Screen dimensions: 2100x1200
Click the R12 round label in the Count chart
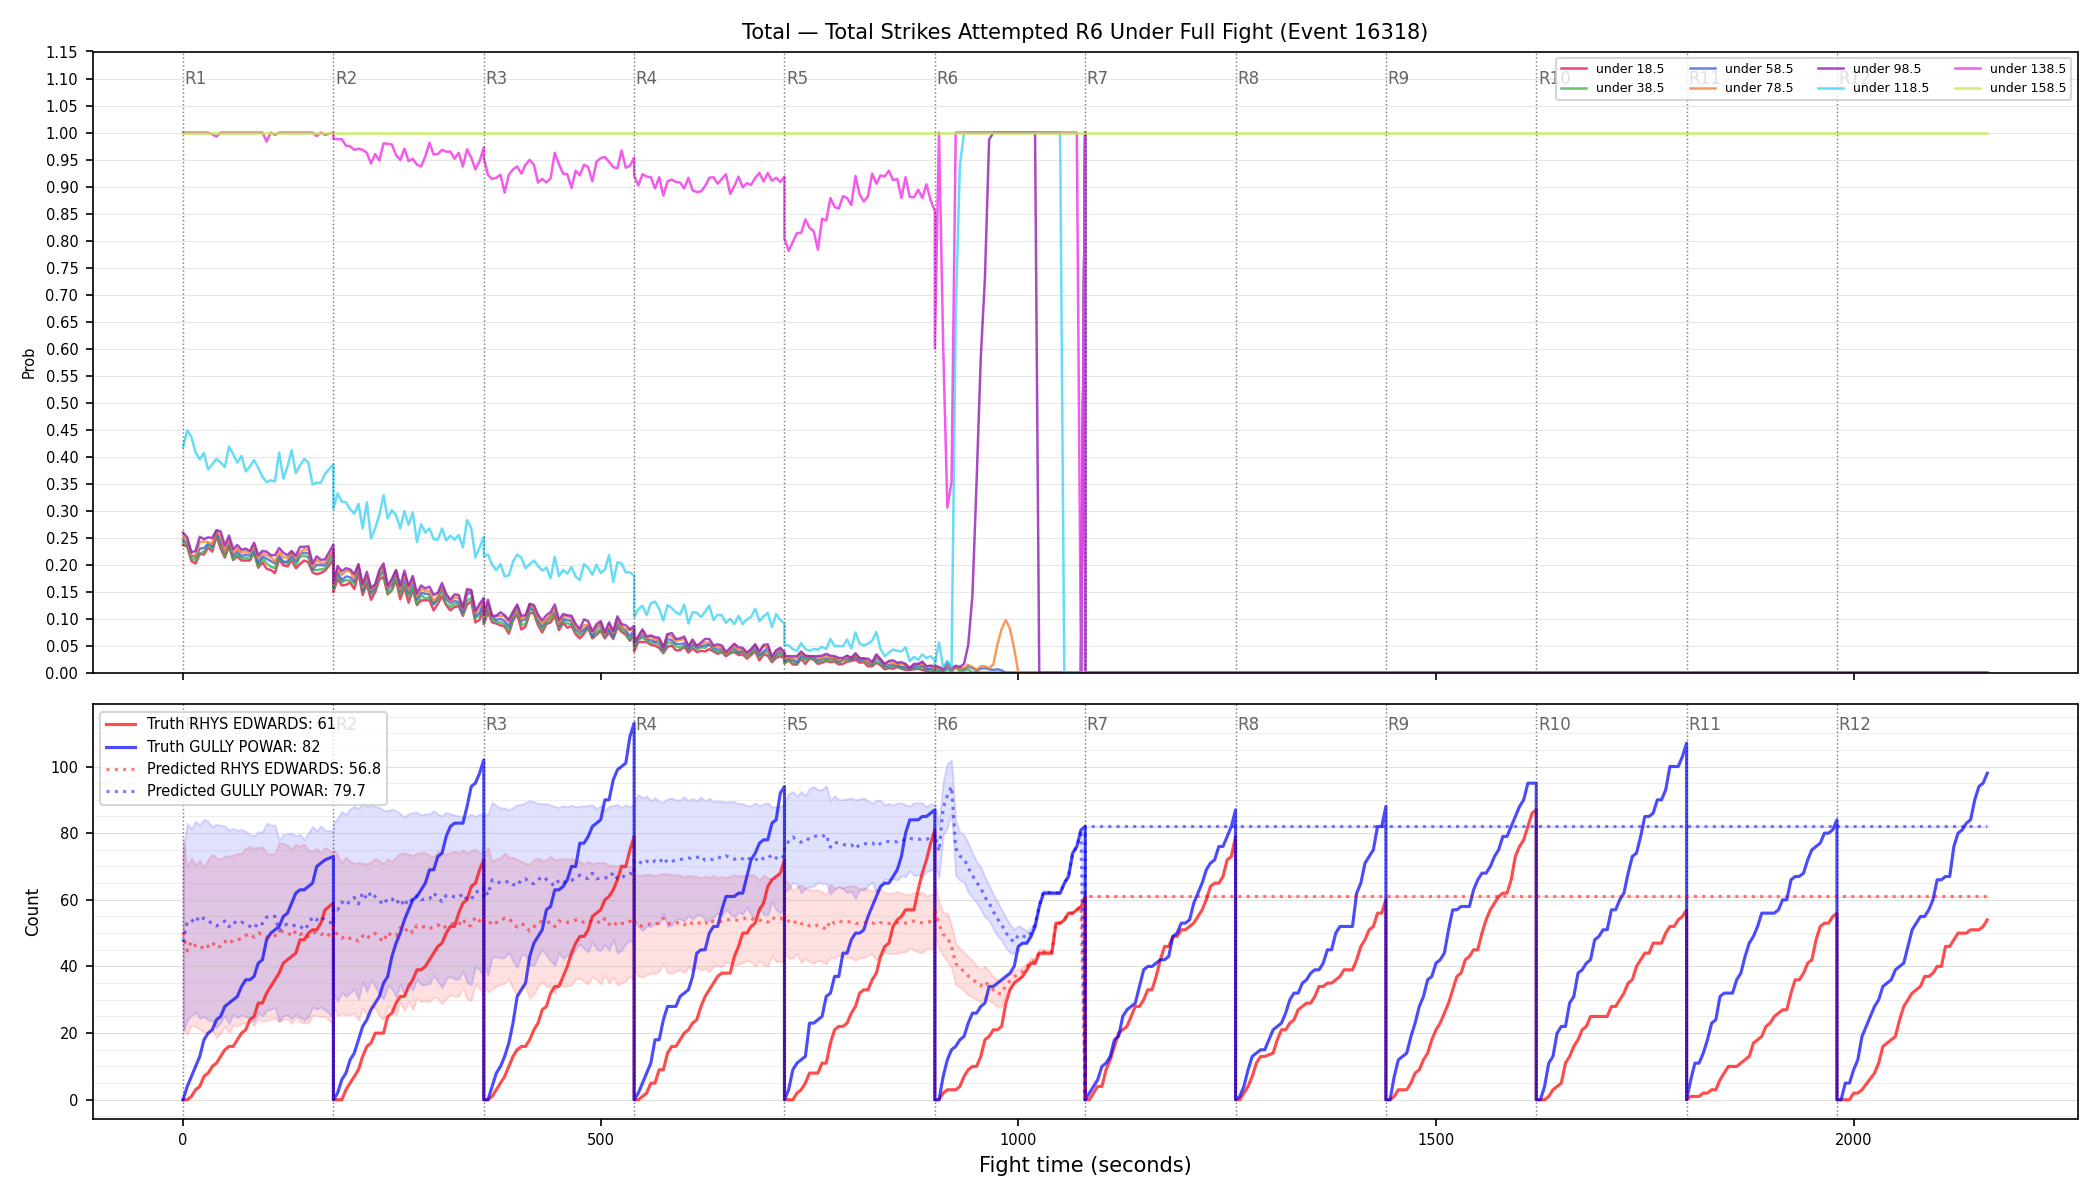pos(1855,724)
